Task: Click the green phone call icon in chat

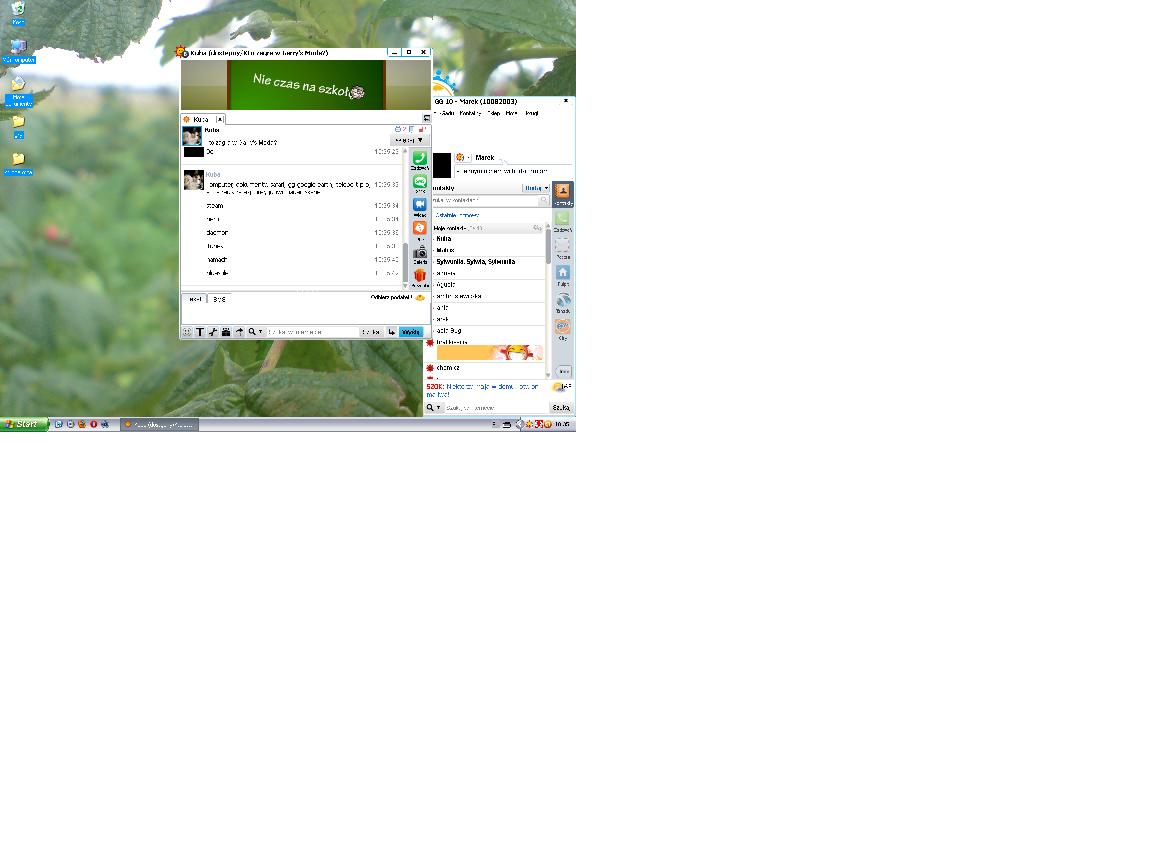Action: click(420, 159)
